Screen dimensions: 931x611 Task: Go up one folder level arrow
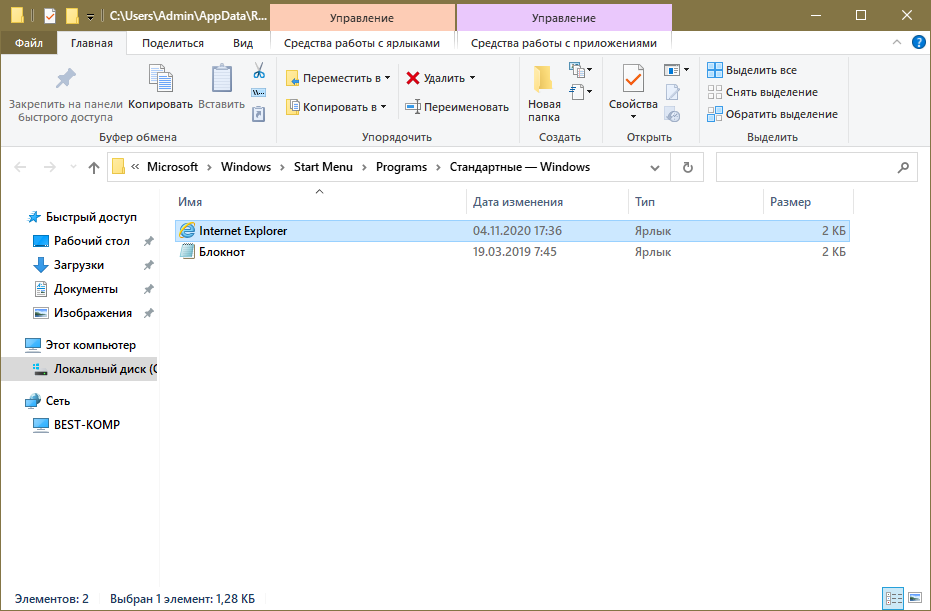tap(93, 168)
